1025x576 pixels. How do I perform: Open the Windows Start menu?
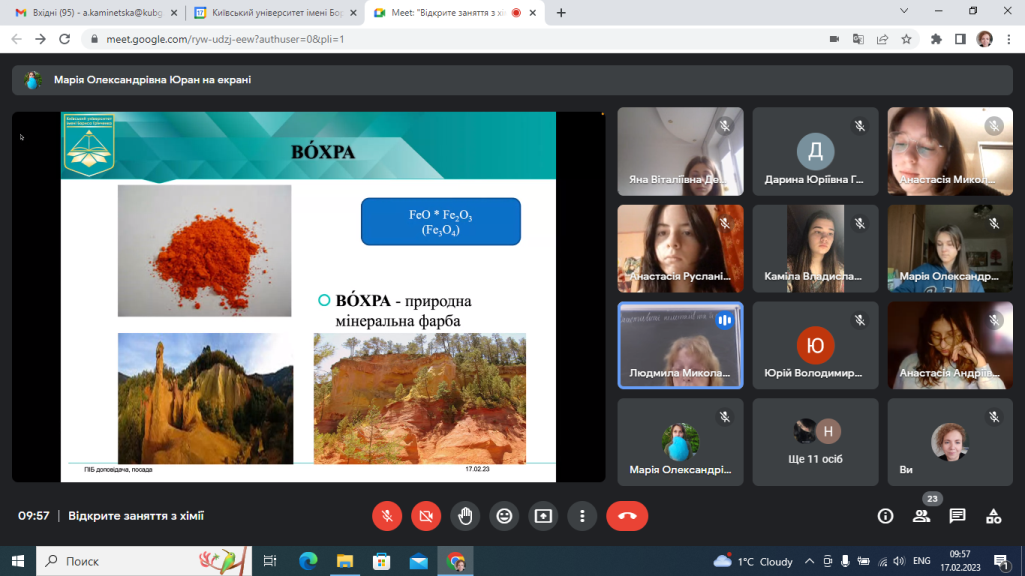tap(18, 561)
